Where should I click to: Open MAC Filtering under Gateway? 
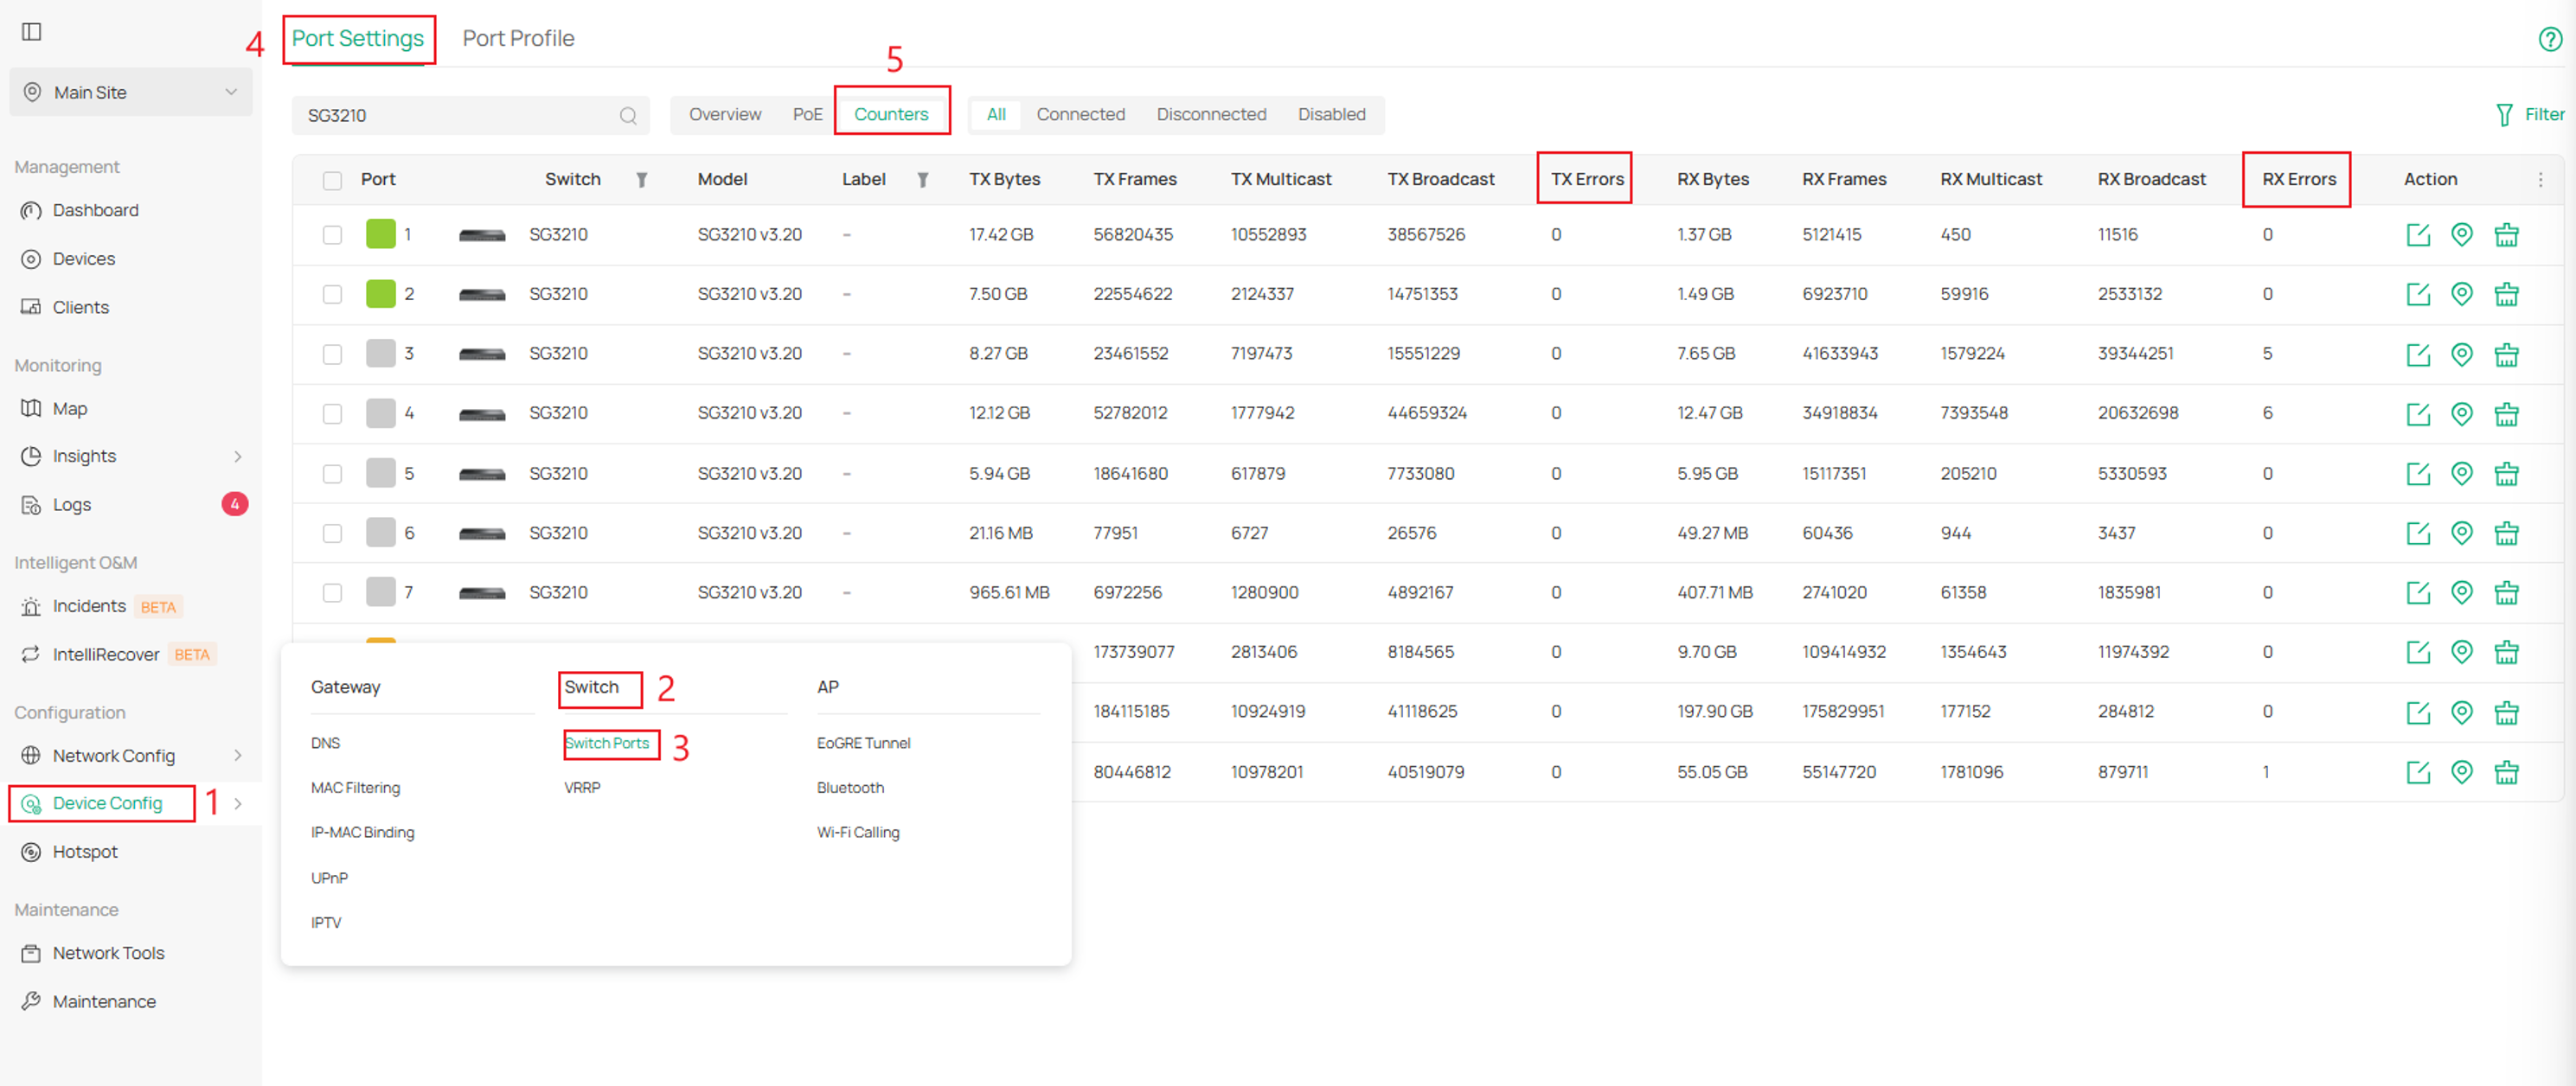[355, 787]
